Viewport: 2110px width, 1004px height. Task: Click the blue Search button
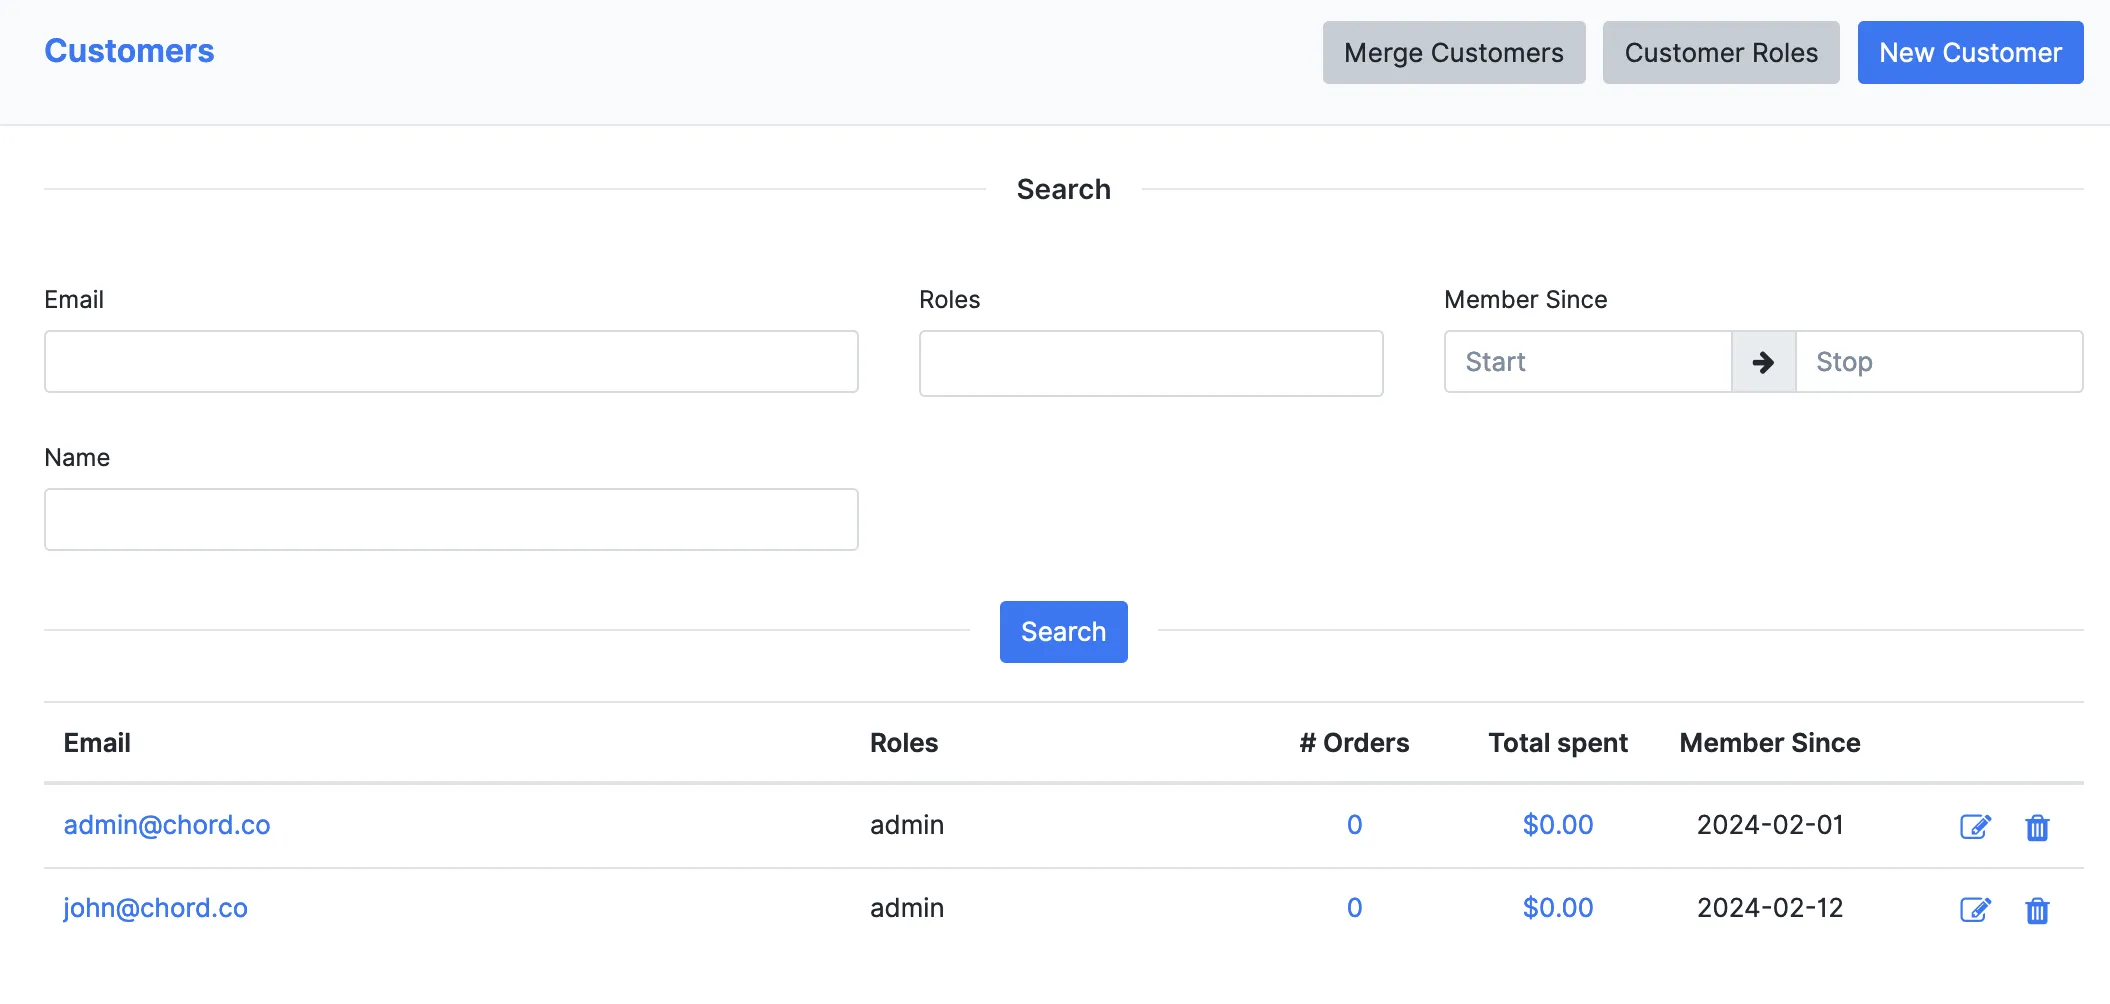[x=1063, y=632]
